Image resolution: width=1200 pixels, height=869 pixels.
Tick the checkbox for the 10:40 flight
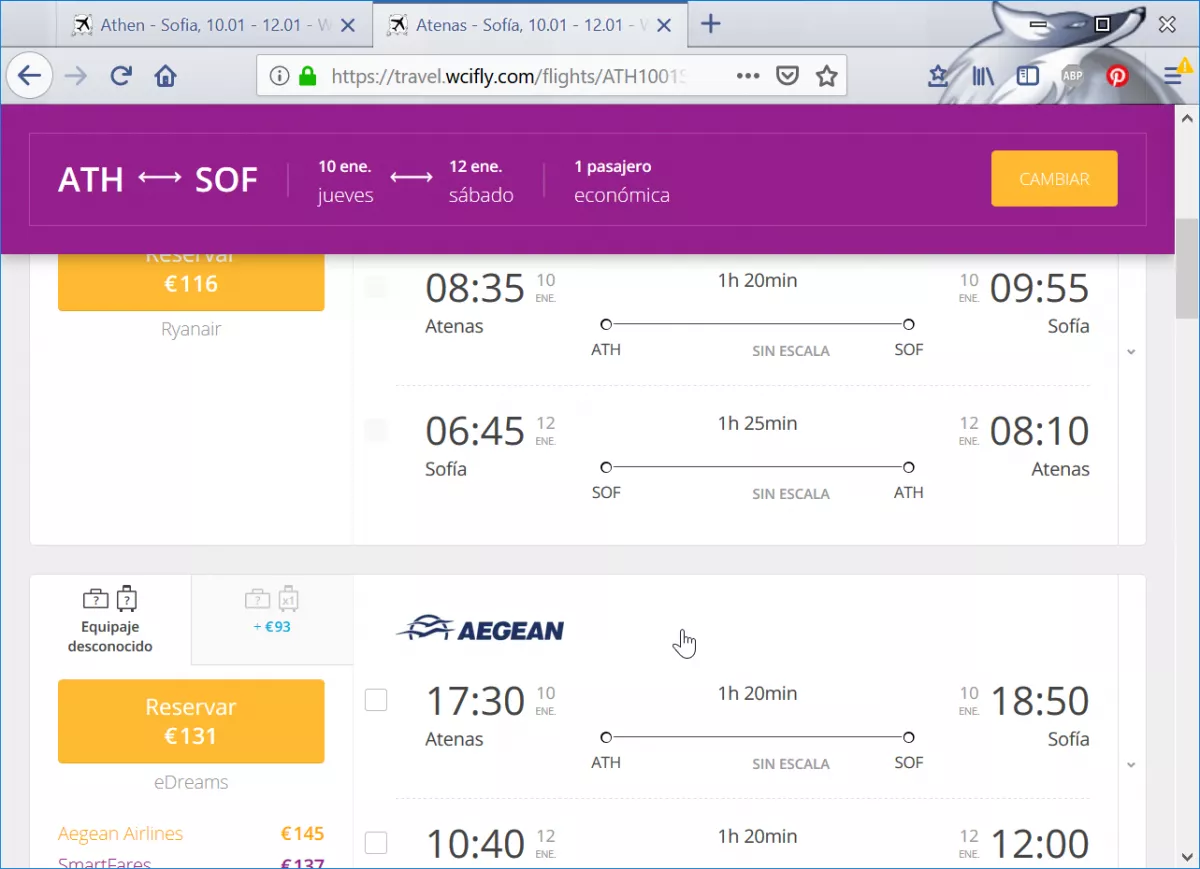(376, 843)
